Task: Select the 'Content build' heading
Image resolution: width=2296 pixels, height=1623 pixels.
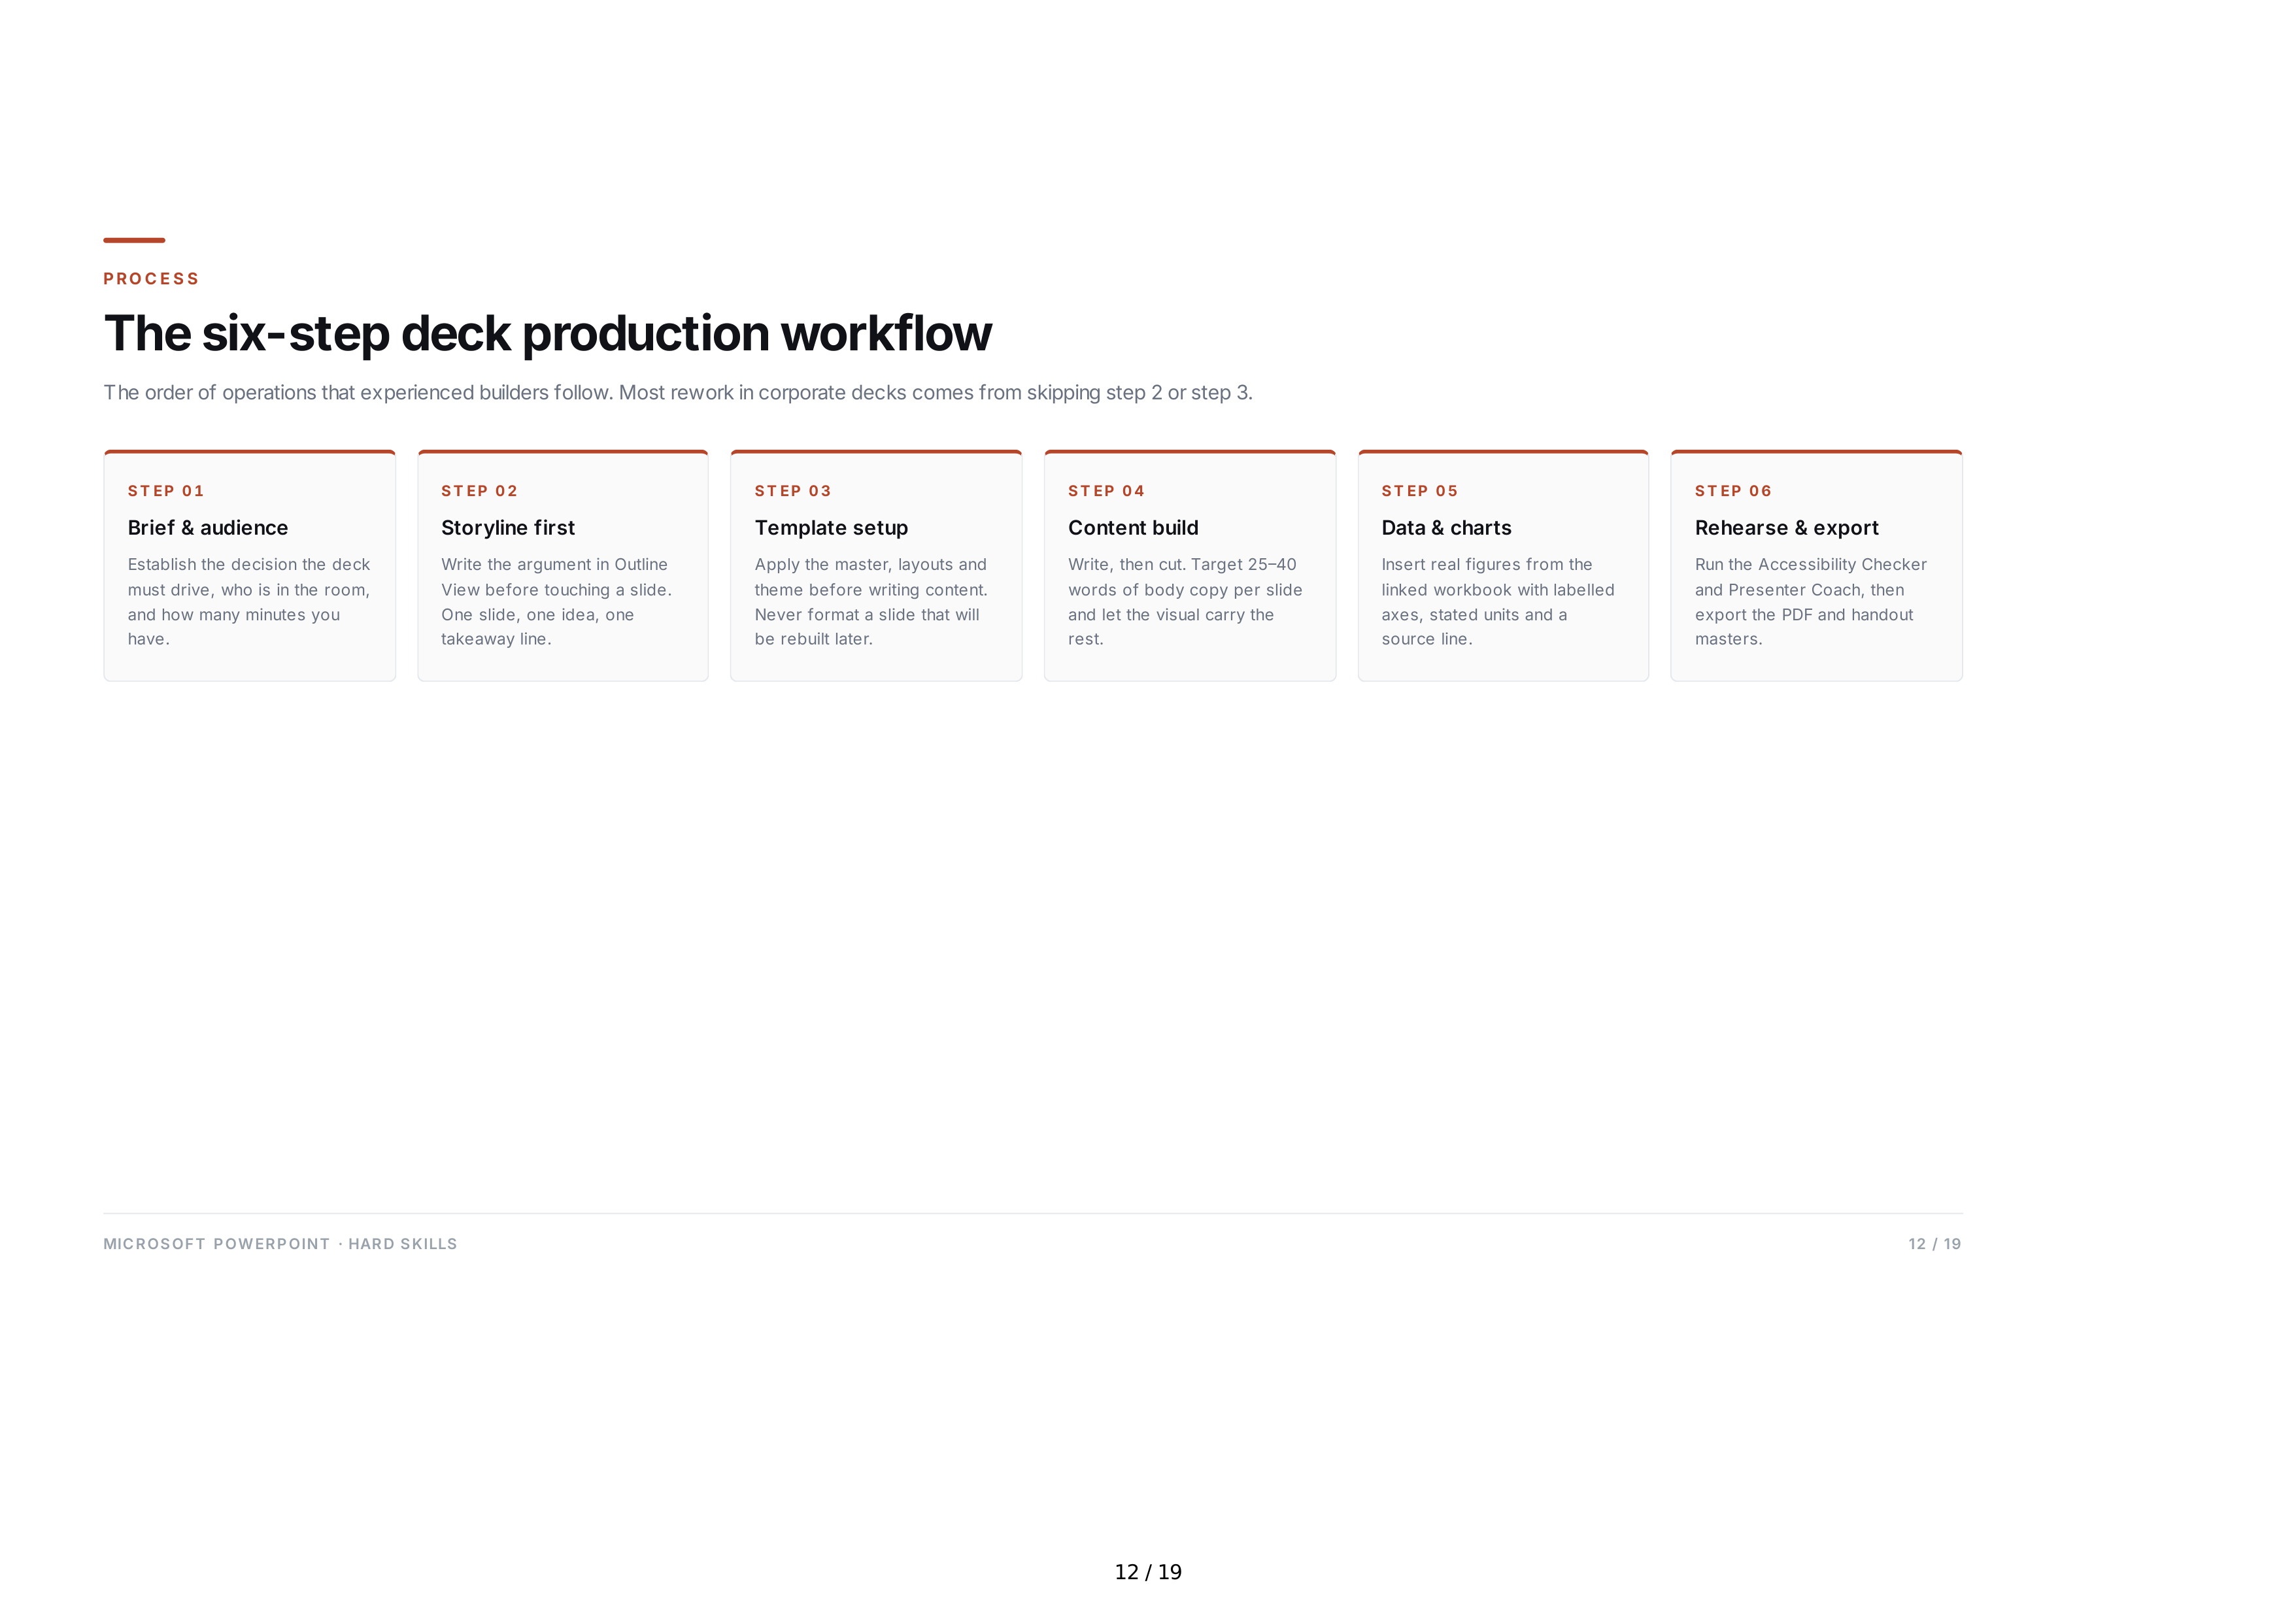Action: click(x=1133, y=528)
